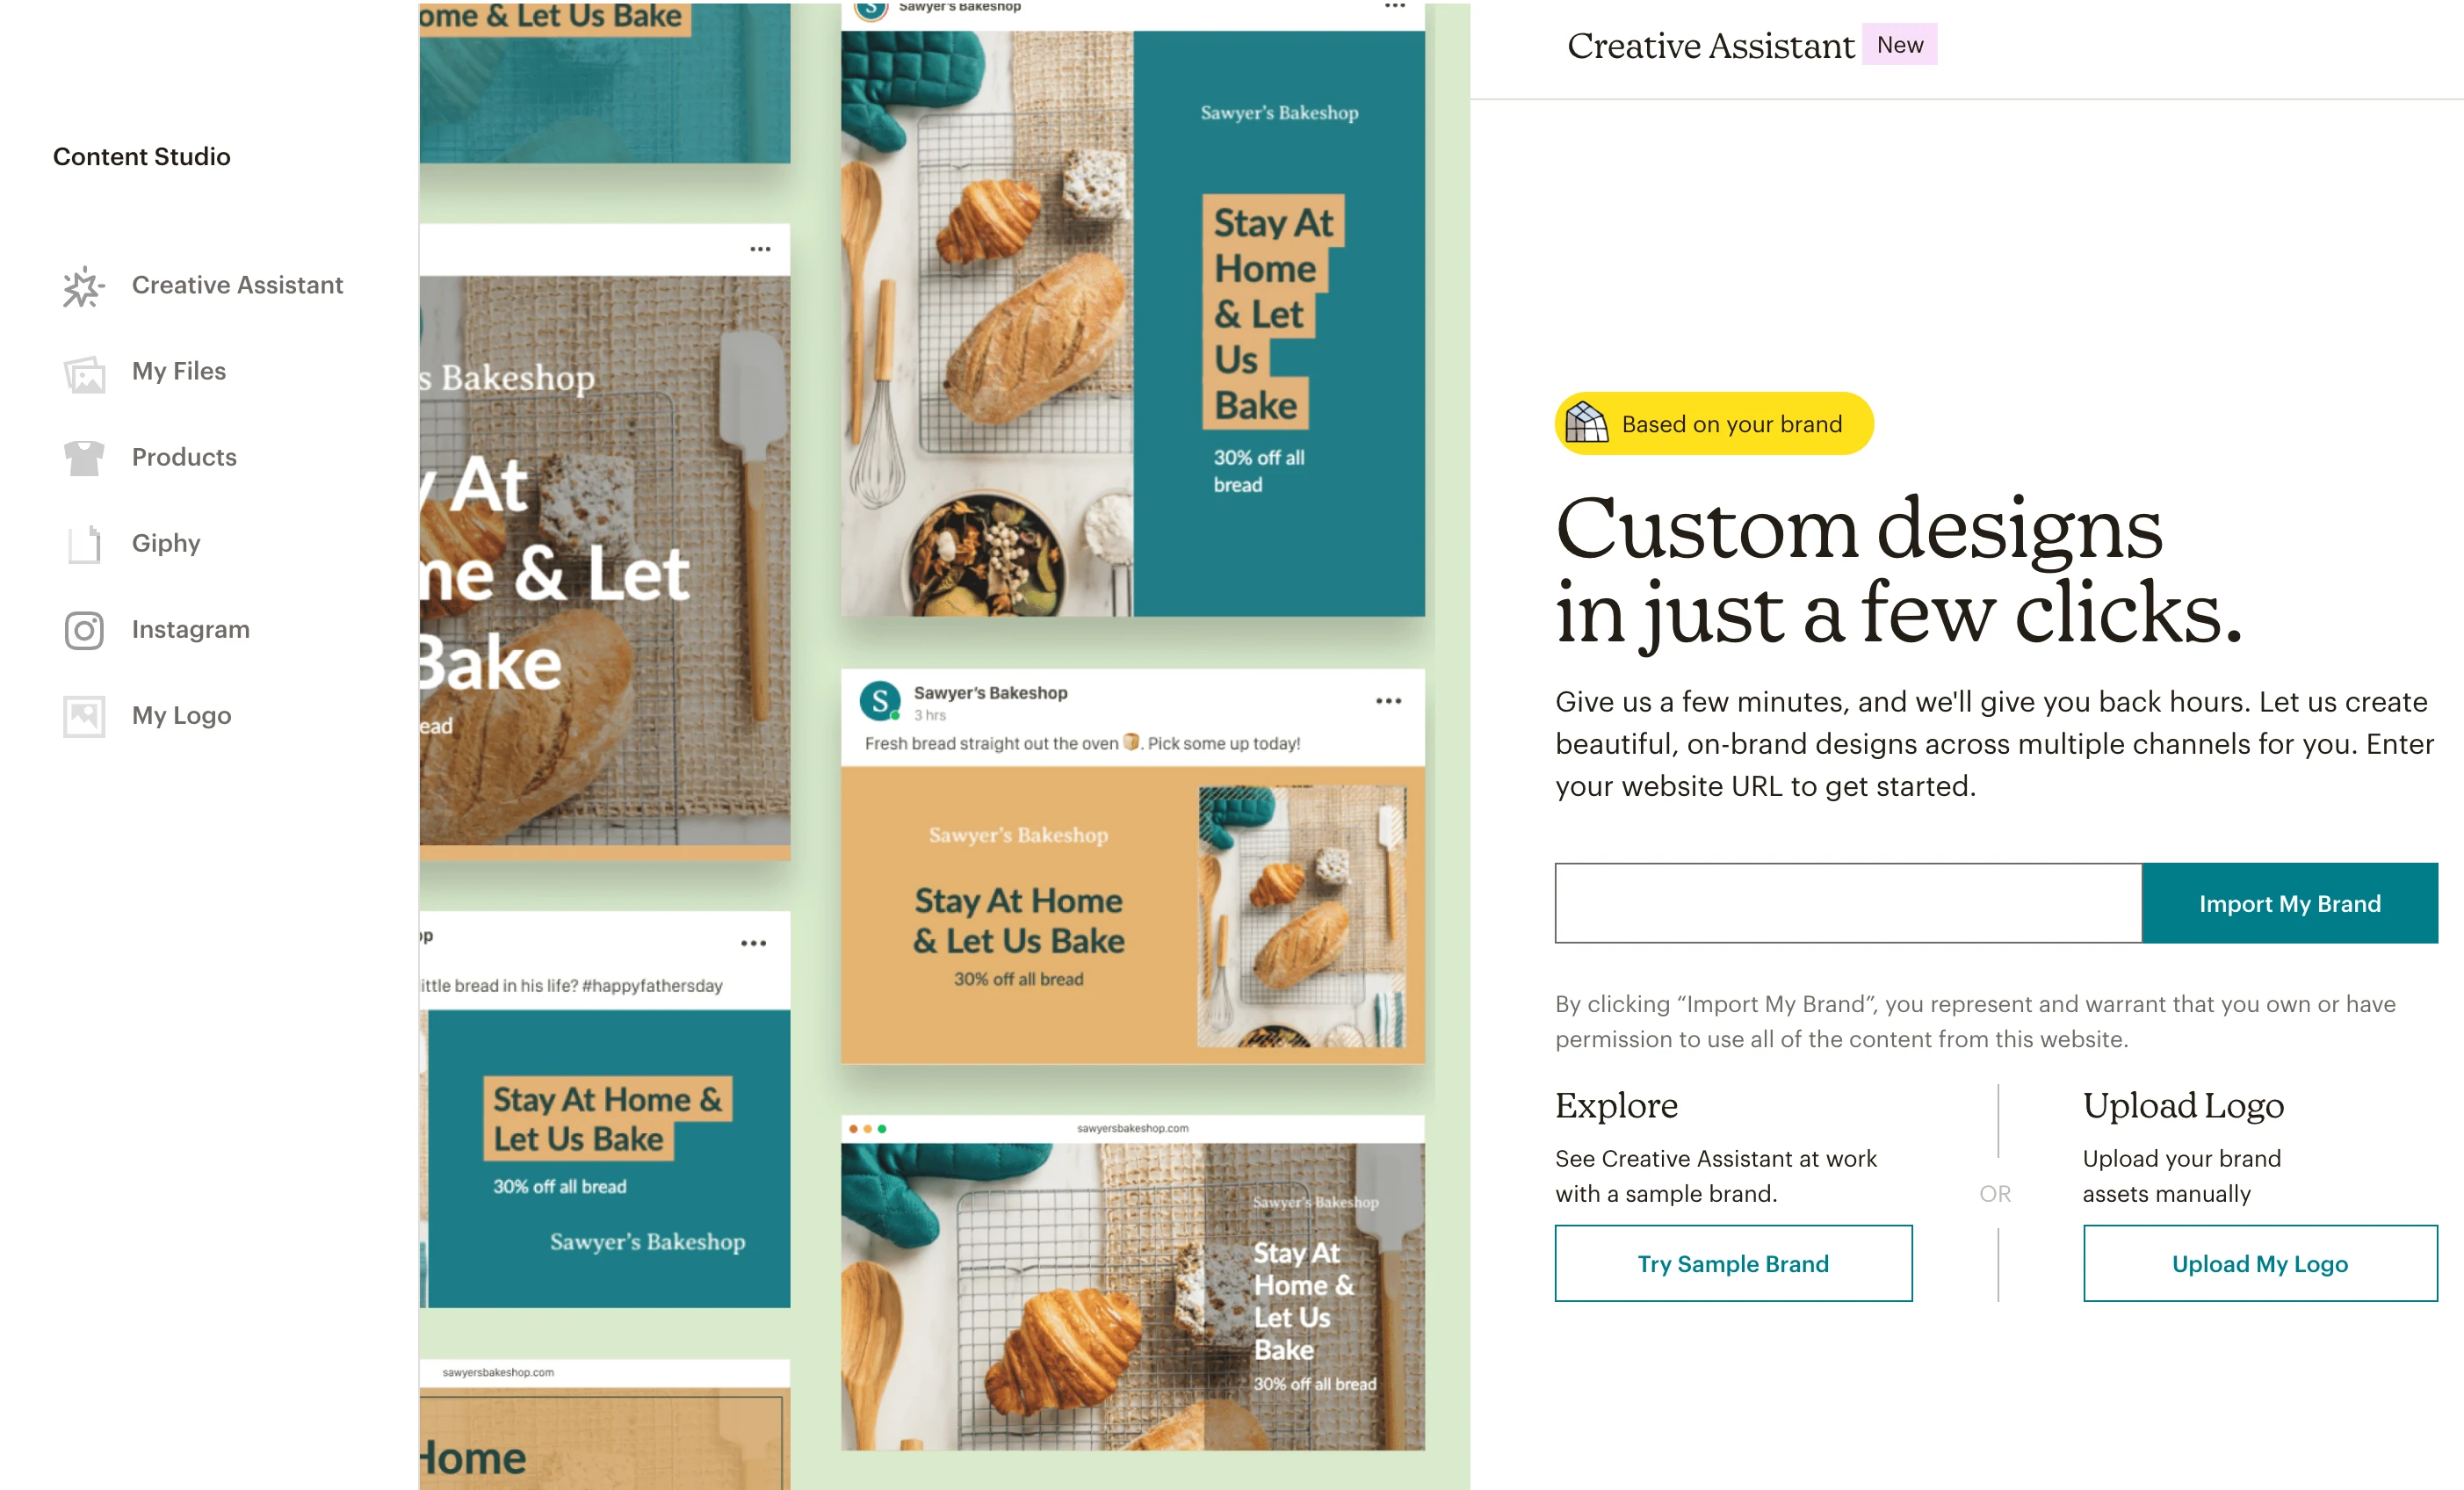Click the Import My Brand action button
The width and height of the screenshot is (2464, 1490).
(x=2290, y=901)
